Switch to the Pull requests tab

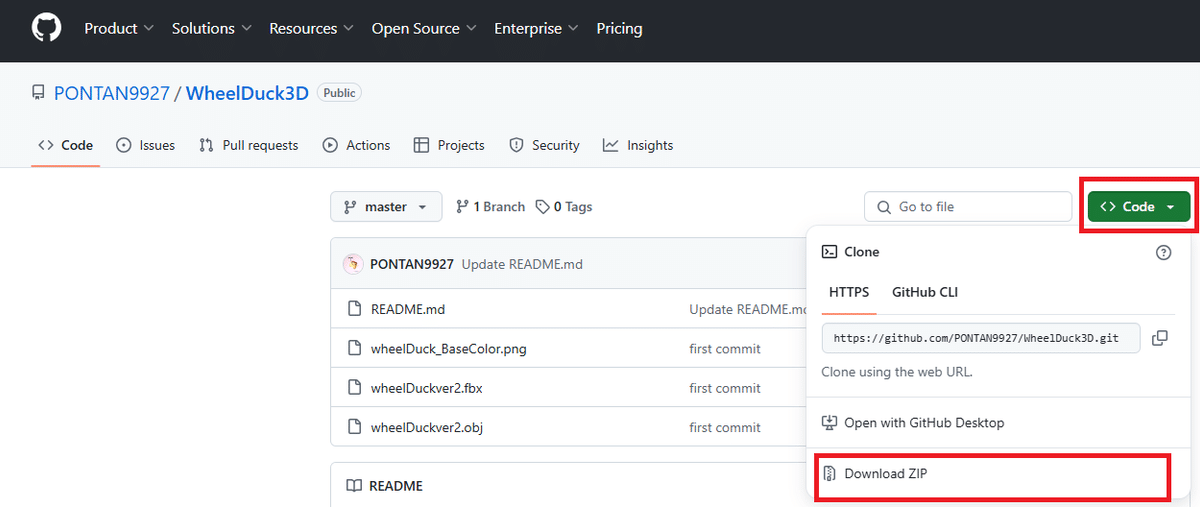[249, 145]
